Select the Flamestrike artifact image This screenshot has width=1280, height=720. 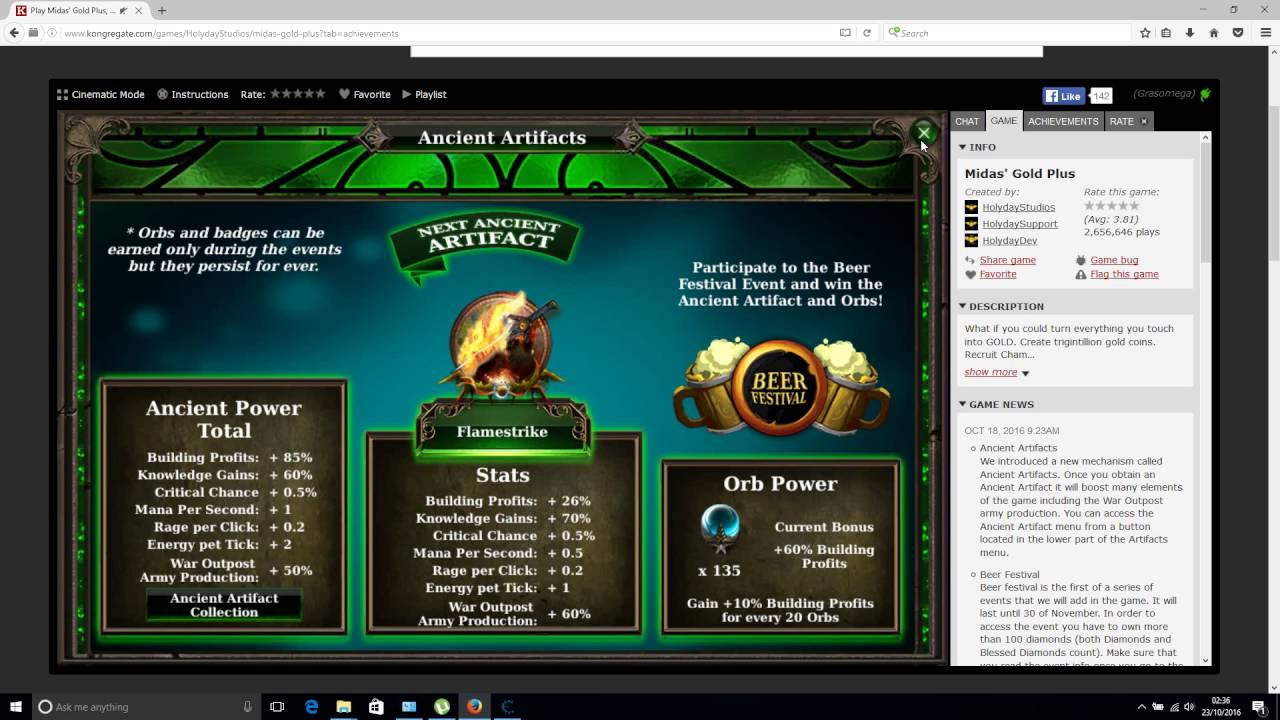point(501,345)
